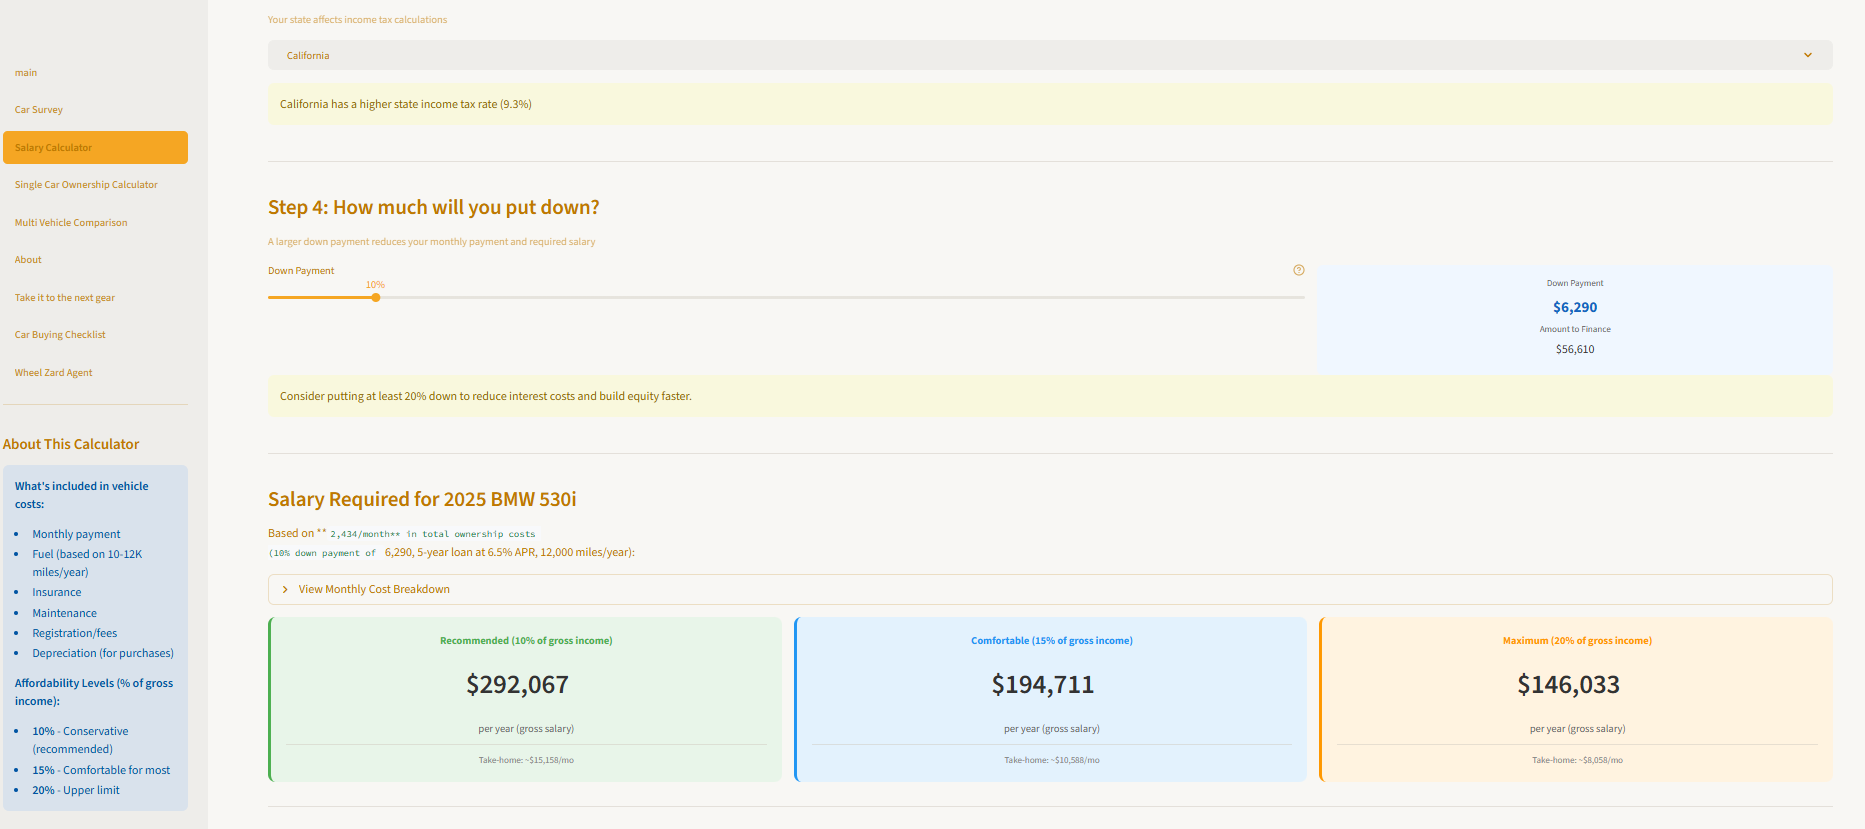Click Recommended (10% of gross income) label
The height and width of the screenshot is (829, 1865).
click(526, 641)
